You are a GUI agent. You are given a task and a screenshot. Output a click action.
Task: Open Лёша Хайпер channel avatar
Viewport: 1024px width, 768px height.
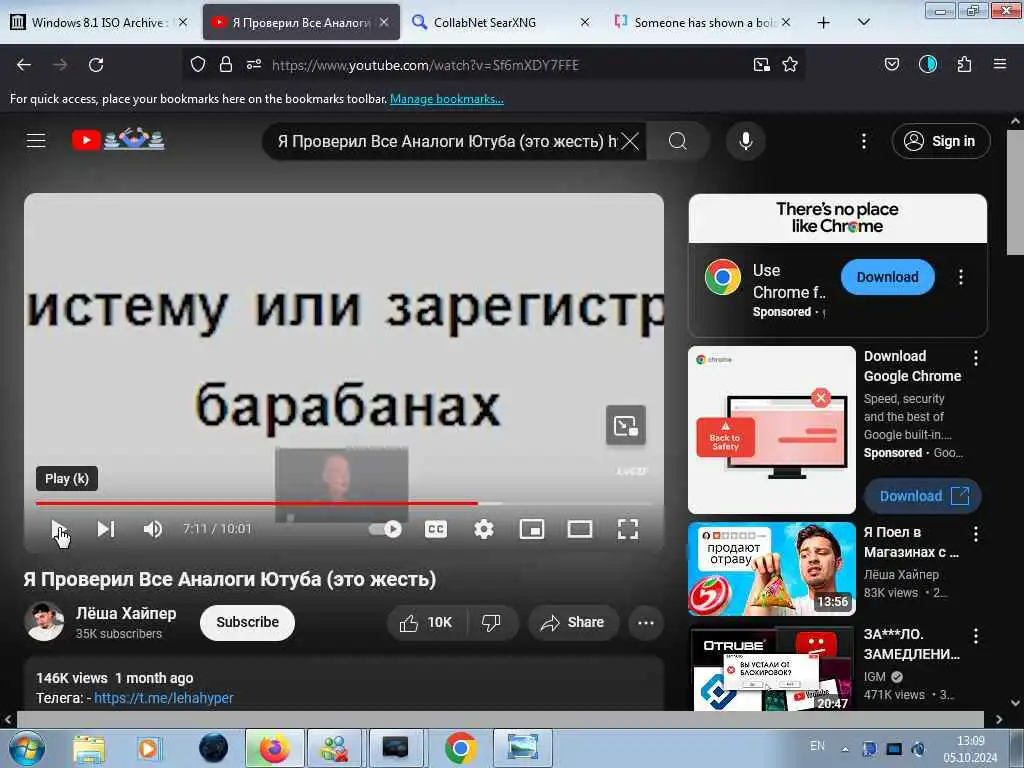tap(44, 621)
